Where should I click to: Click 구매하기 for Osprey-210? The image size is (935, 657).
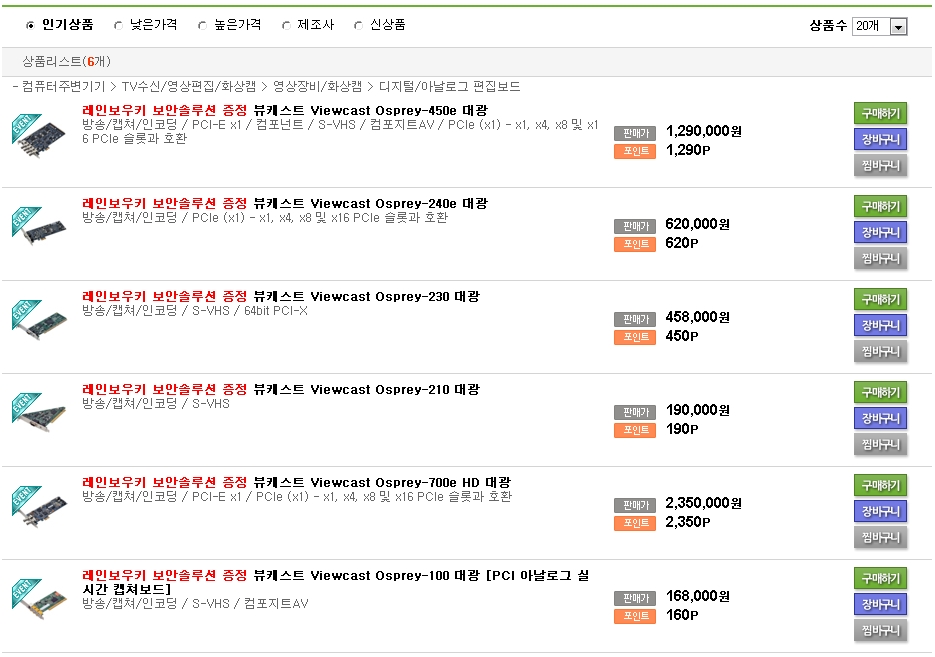[880, 392]
